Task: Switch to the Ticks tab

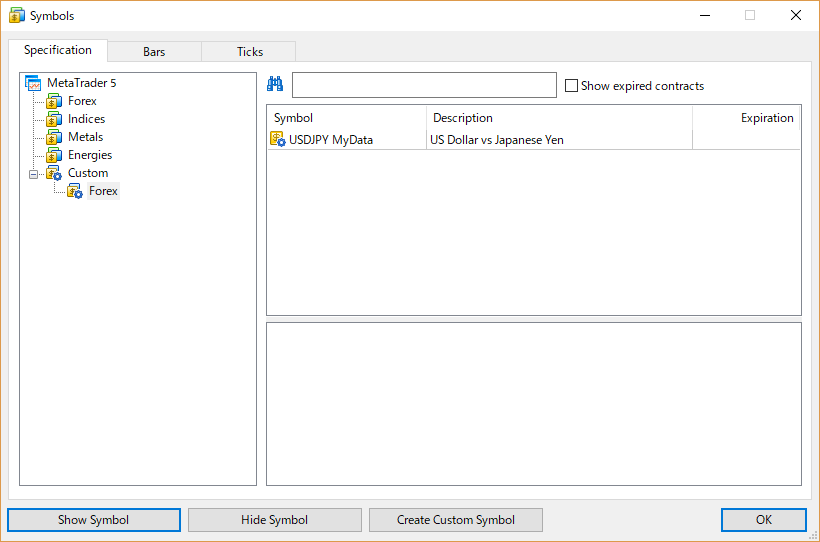Action: pyautogui.click(x=249, y=52)
